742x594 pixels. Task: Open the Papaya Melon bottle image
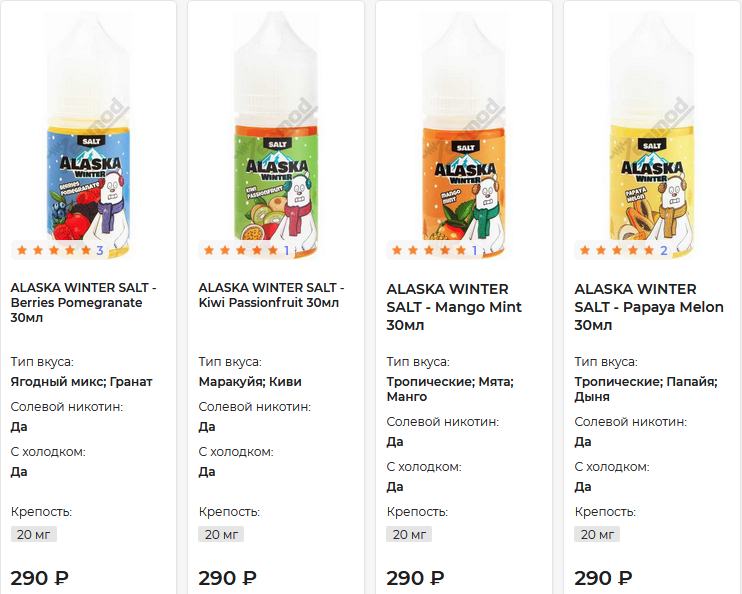(652, 135)
